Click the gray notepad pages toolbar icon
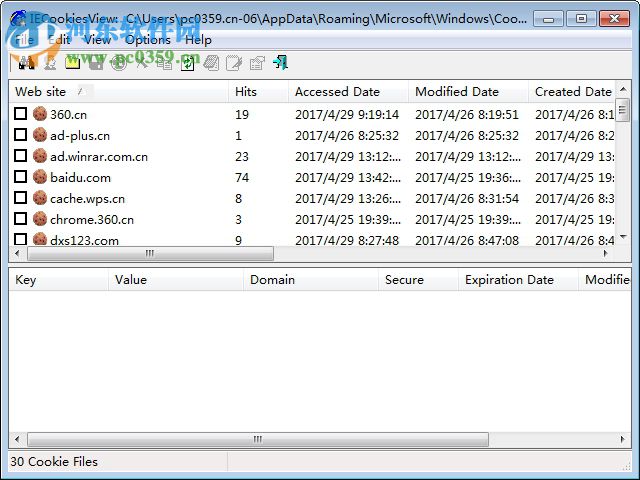Screen dimensions: 640x480 click(x=211, y=63)
